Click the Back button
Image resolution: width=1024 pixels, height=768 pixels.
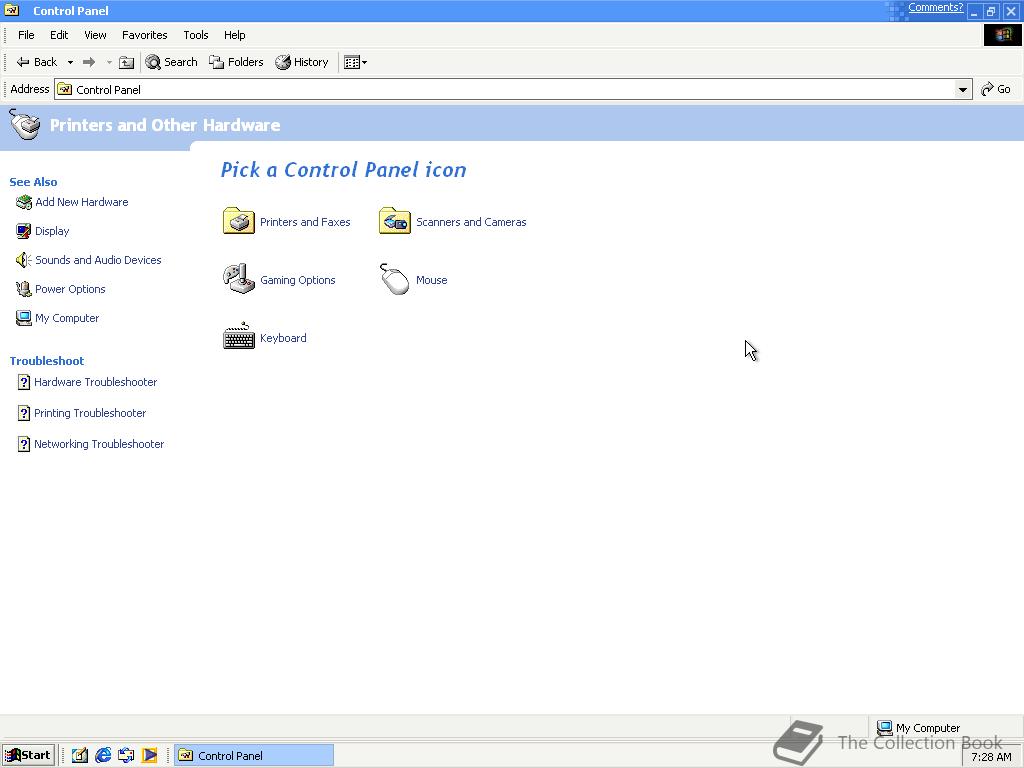pos(37,62)
